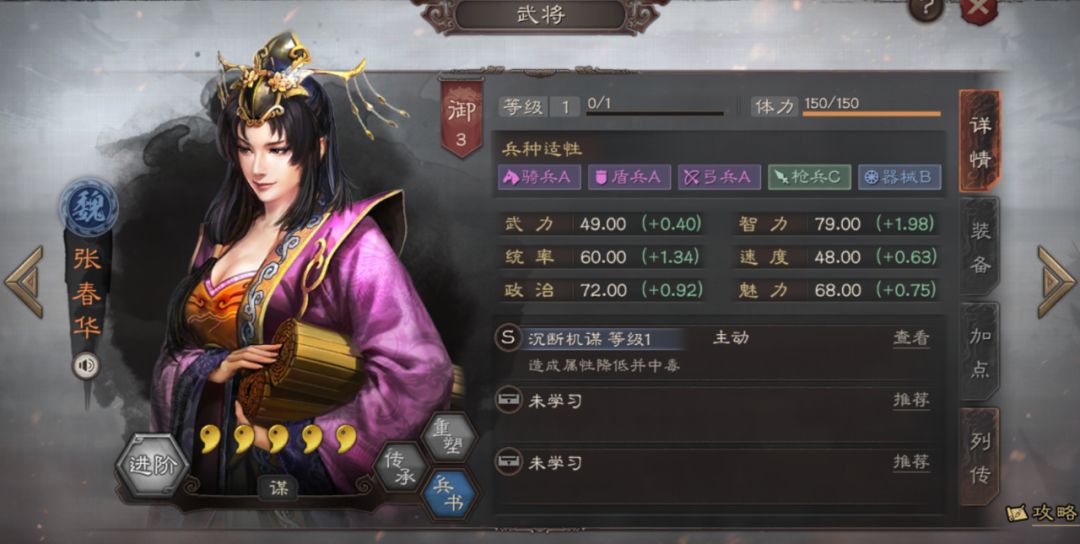Go to previous general with left arrow
The image size is (1080, 544).
click(x=24, y=282)
